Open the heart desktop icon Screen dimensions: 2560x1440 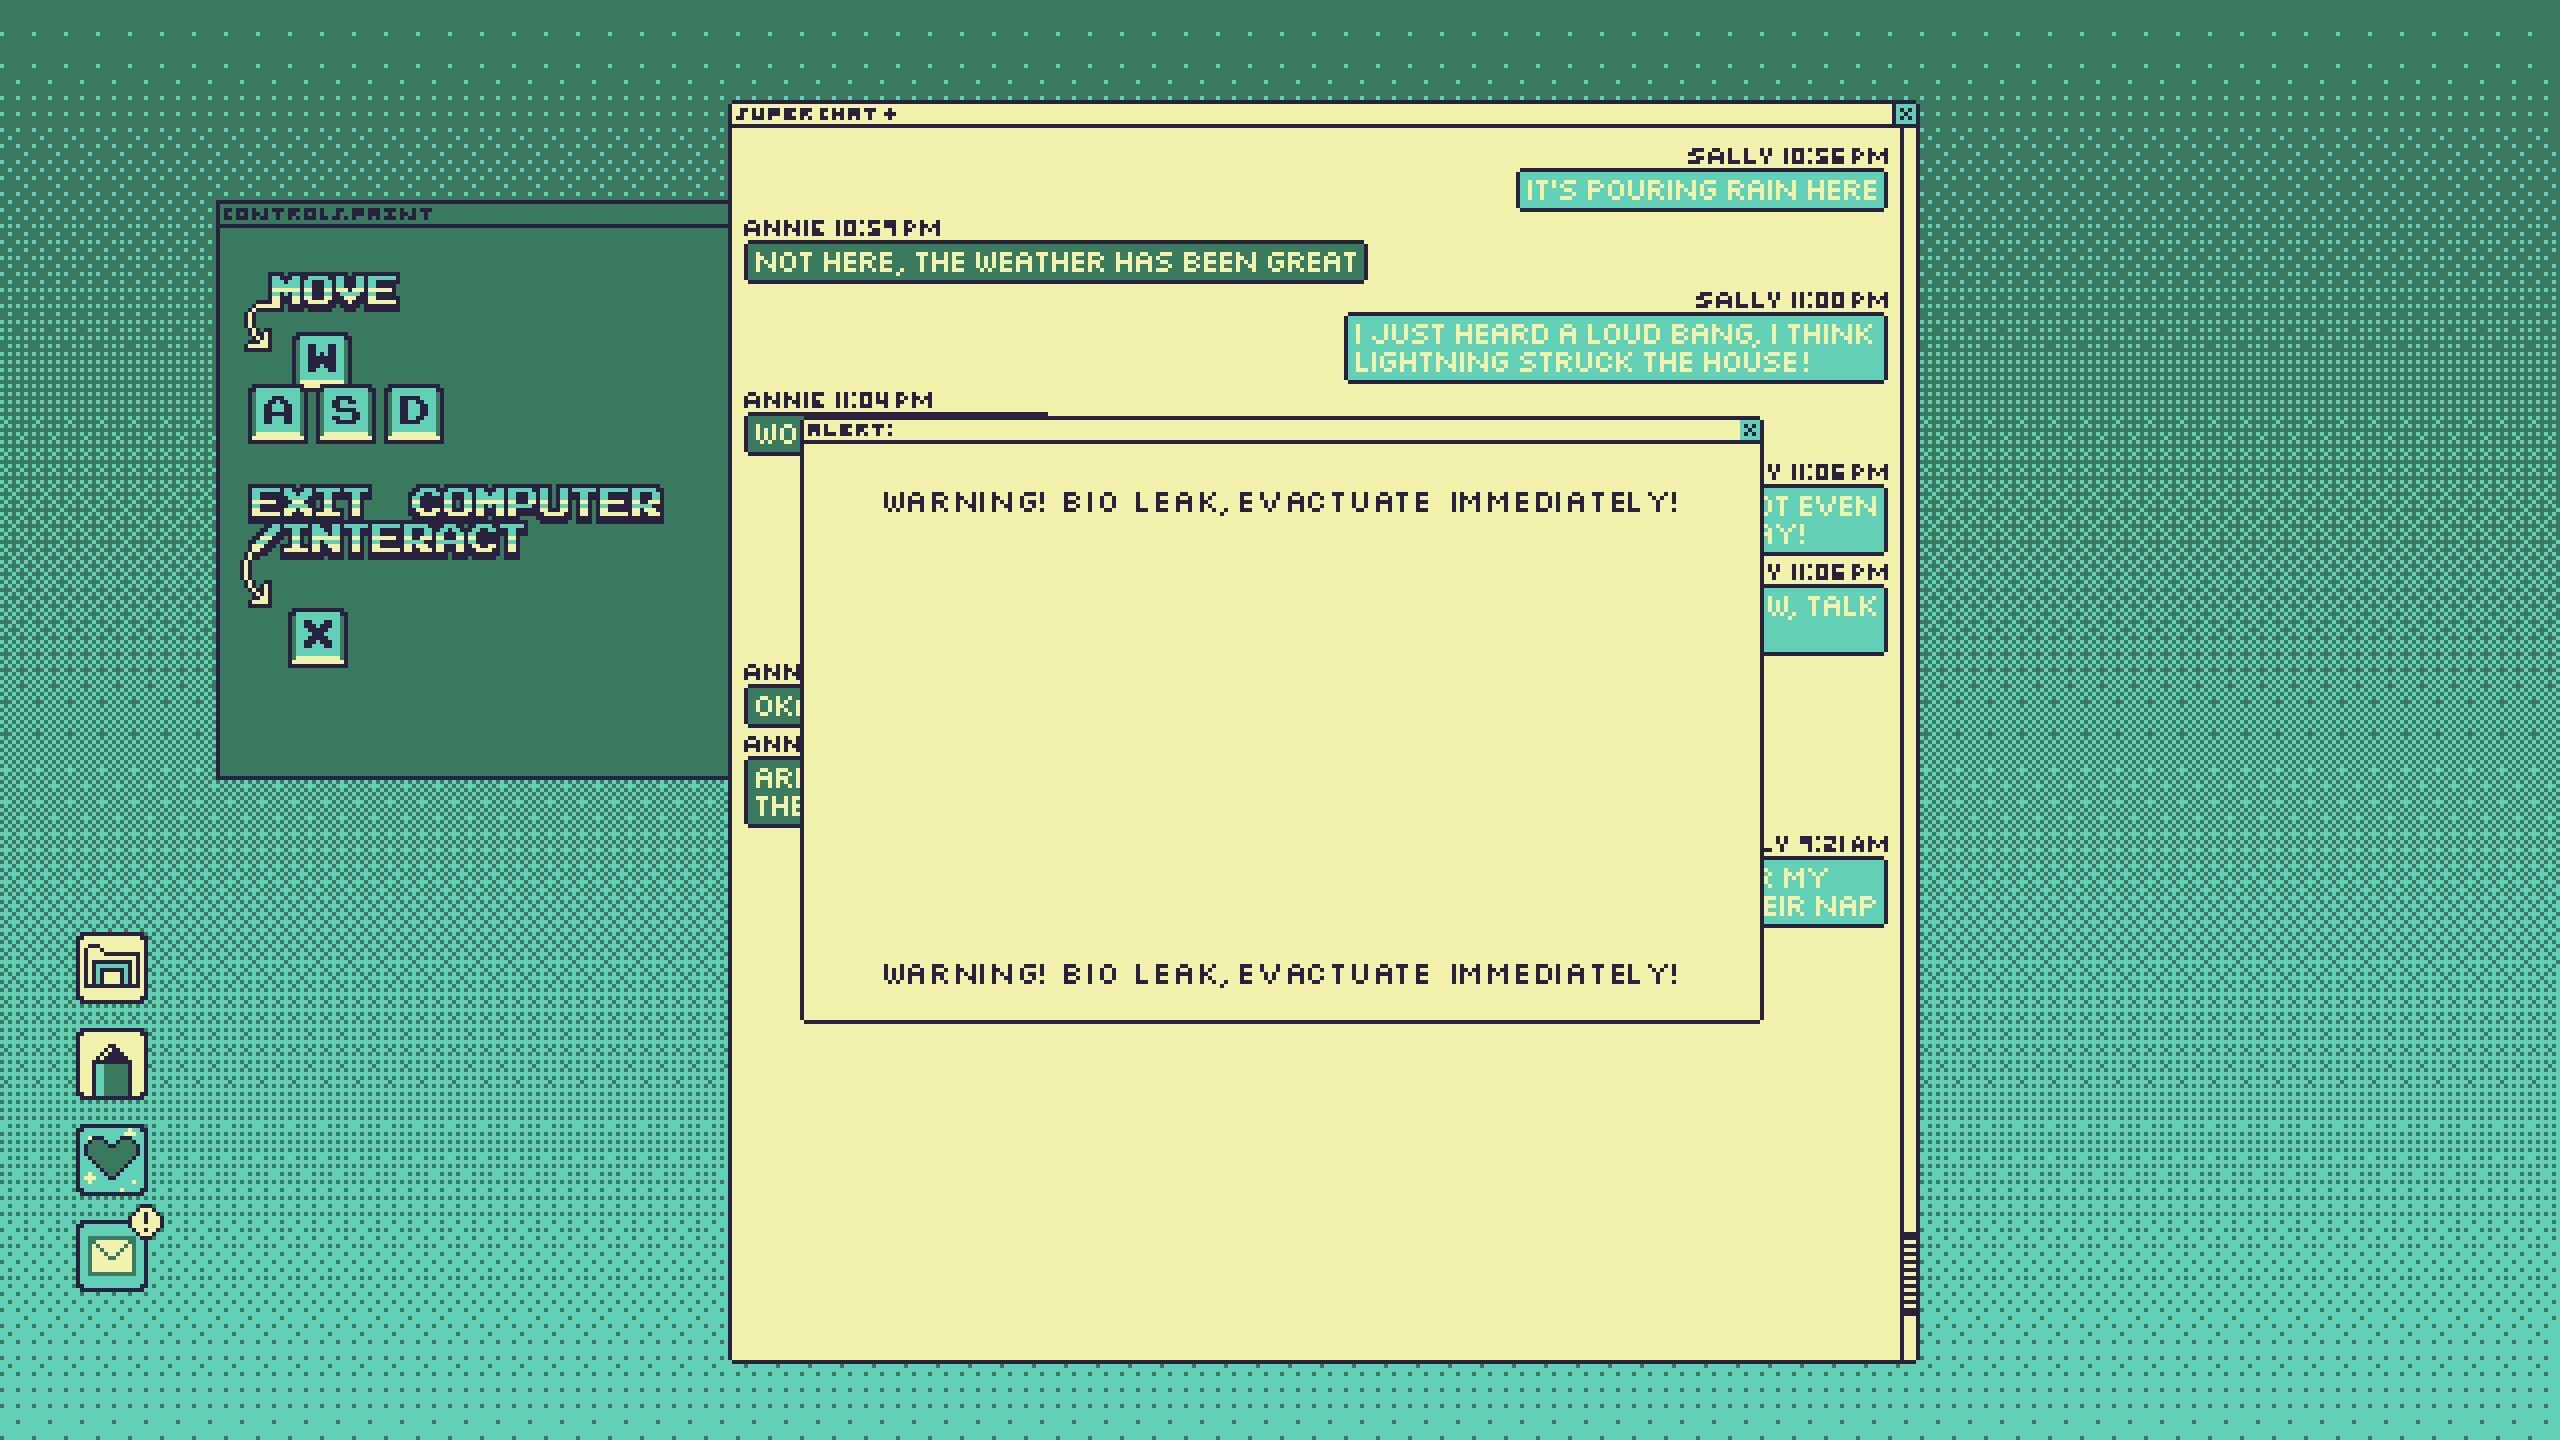112,1160
